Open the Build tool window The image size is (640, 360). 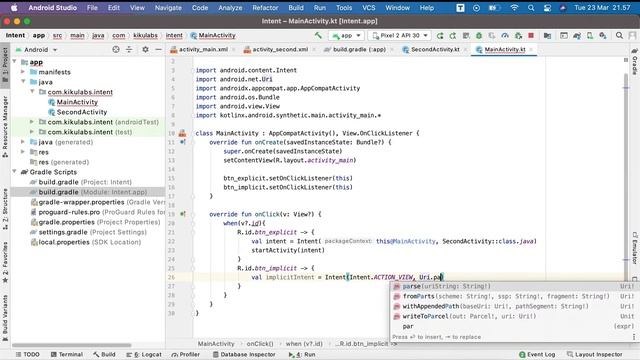tap(104, 354)
